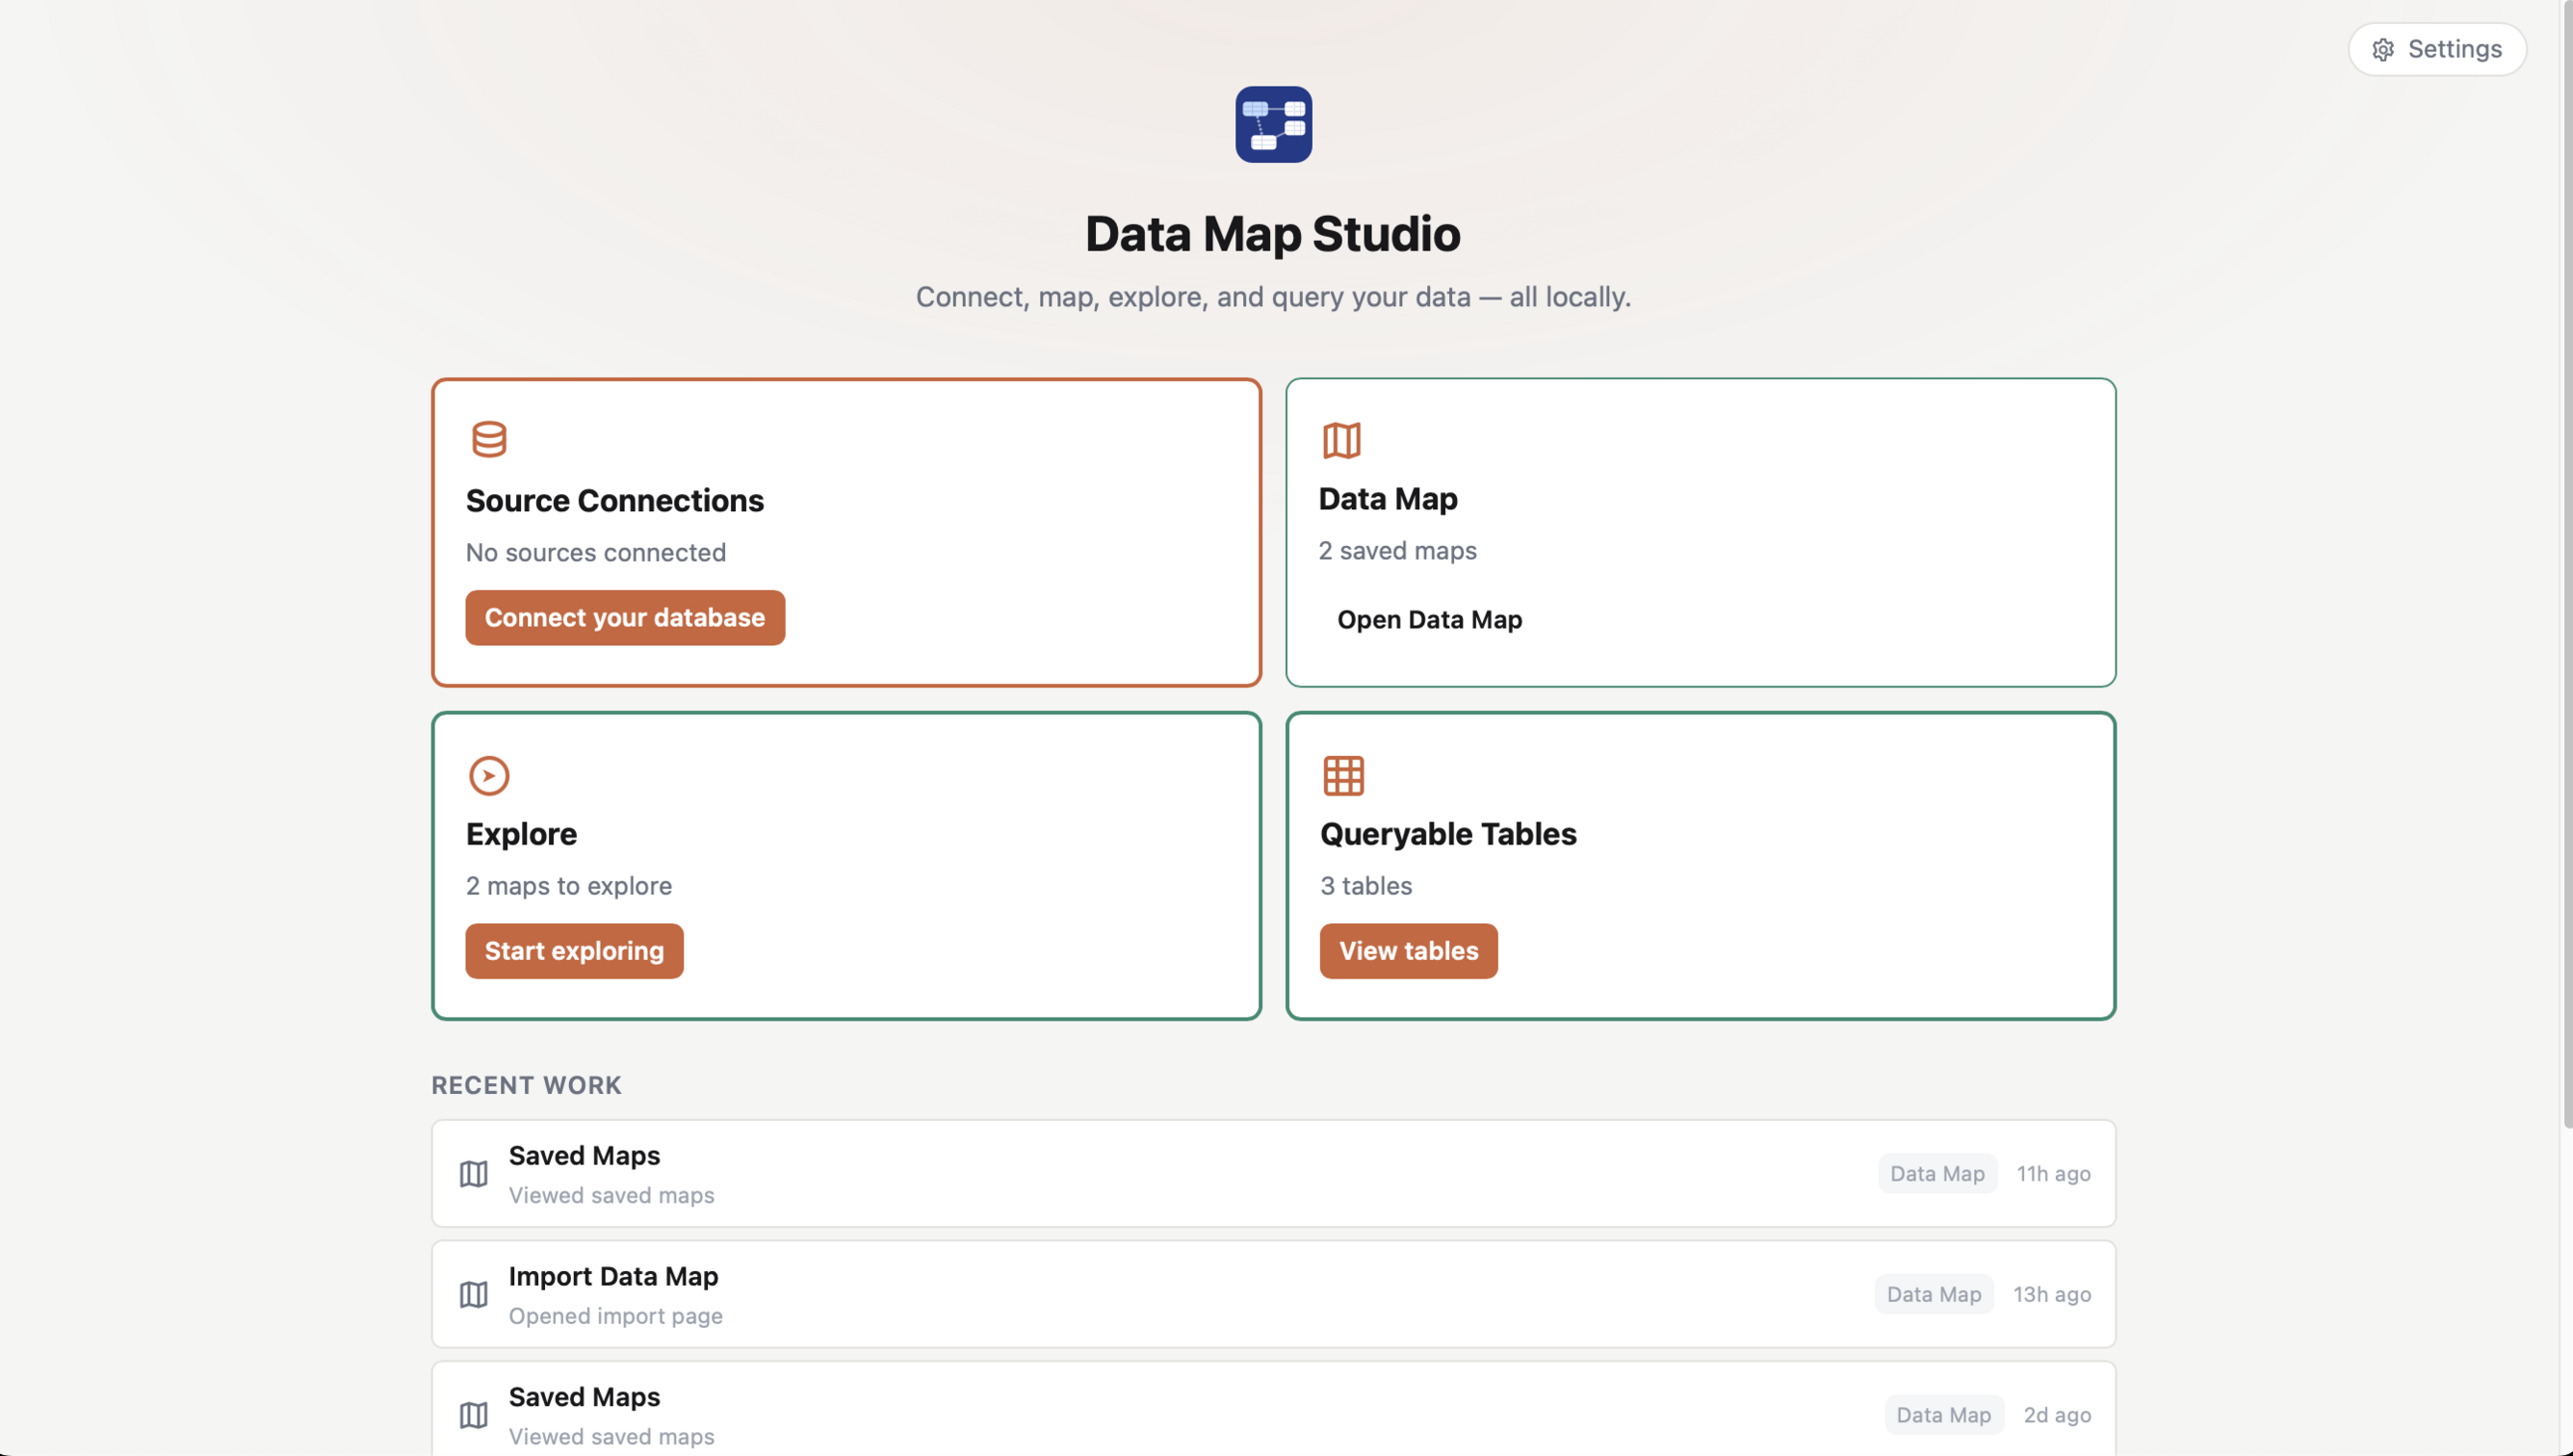Screen dimensions: 2573x1456
Task: Click Start exploring button
Action: coord(574,950)
